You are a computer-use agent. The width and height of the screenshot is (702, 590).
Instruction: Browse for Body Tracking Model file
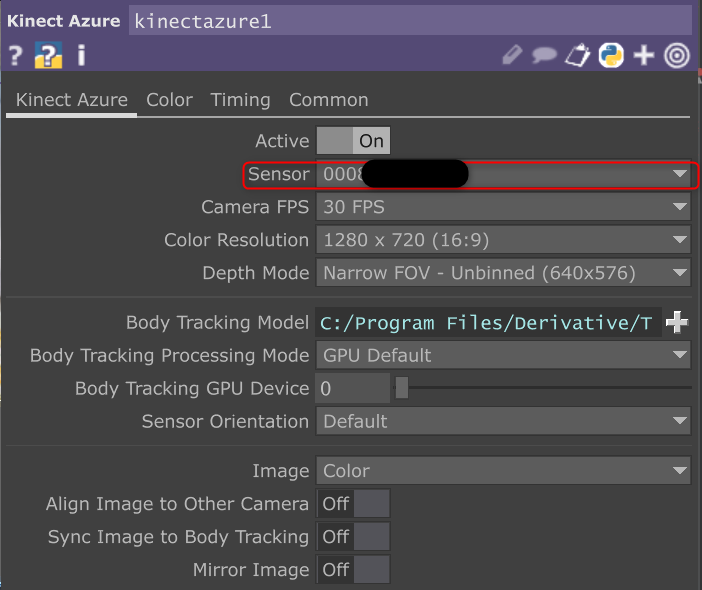click(678, 322)
